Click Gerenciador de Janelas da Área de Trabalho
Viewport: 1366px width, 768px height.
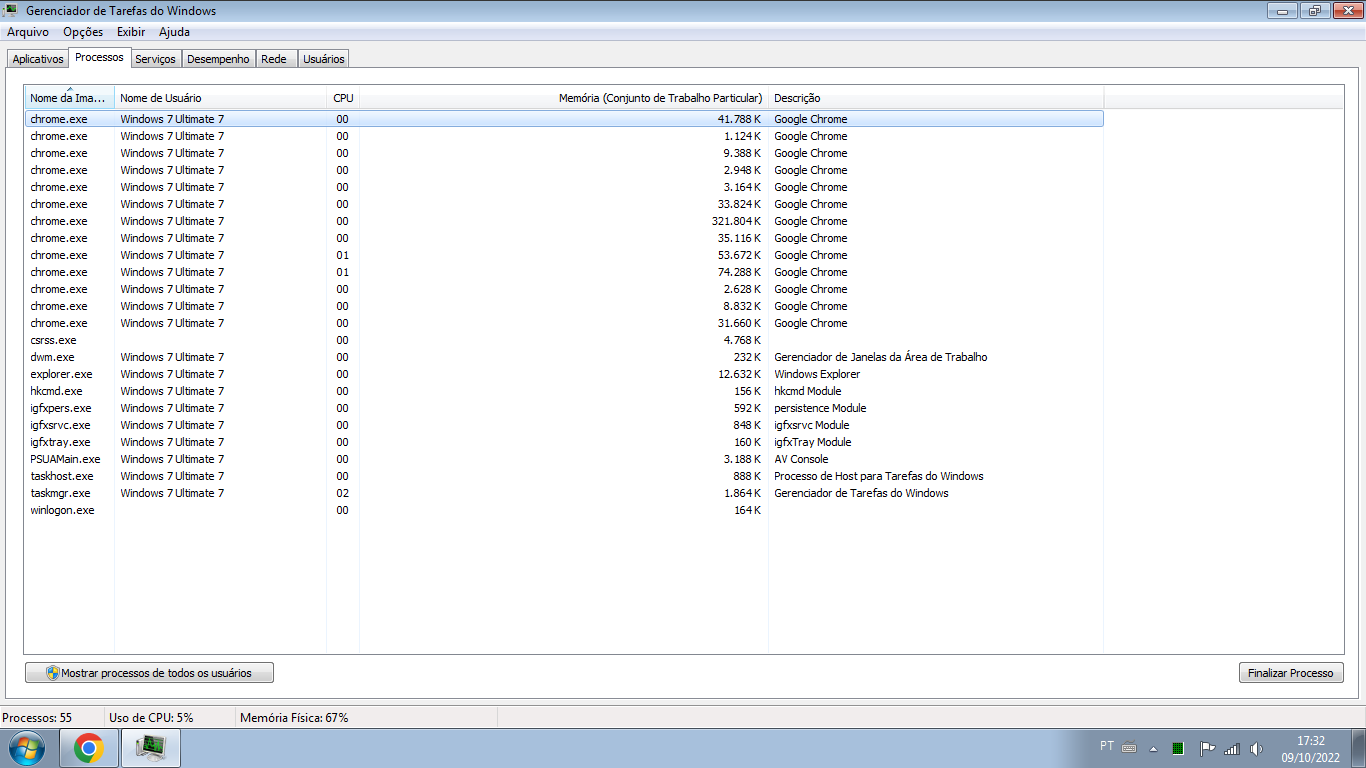[880, 357]
